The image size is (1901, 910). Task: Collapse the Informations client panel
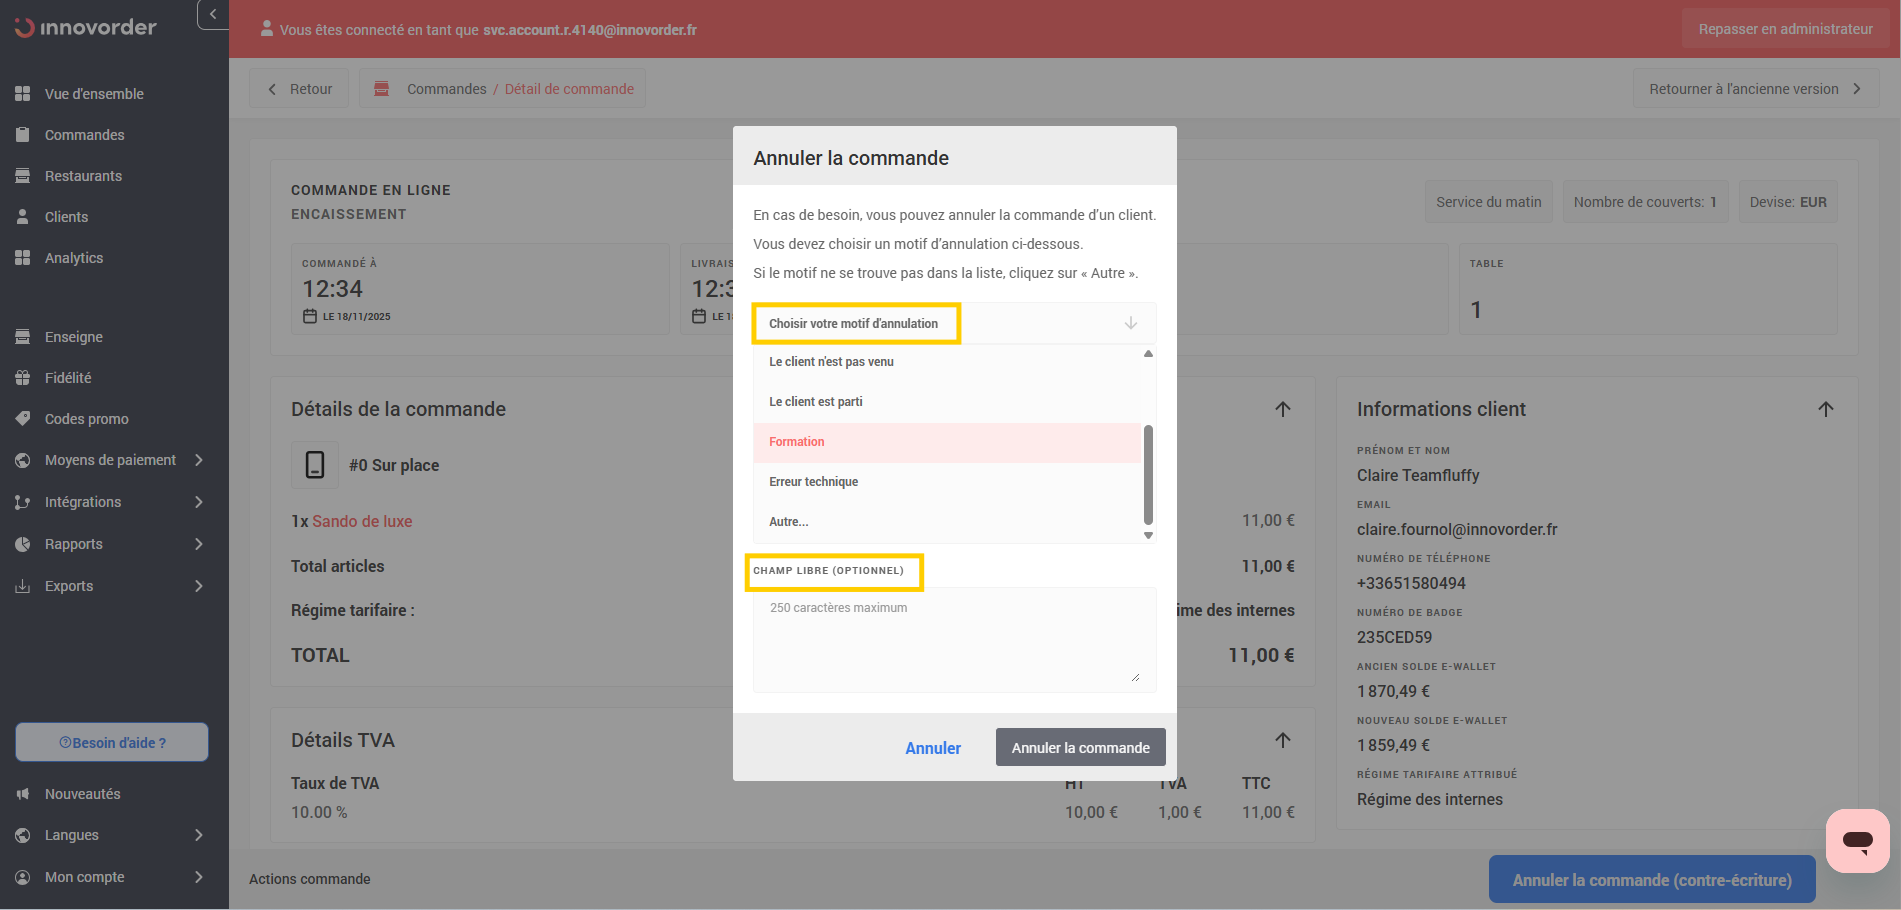1825,409
